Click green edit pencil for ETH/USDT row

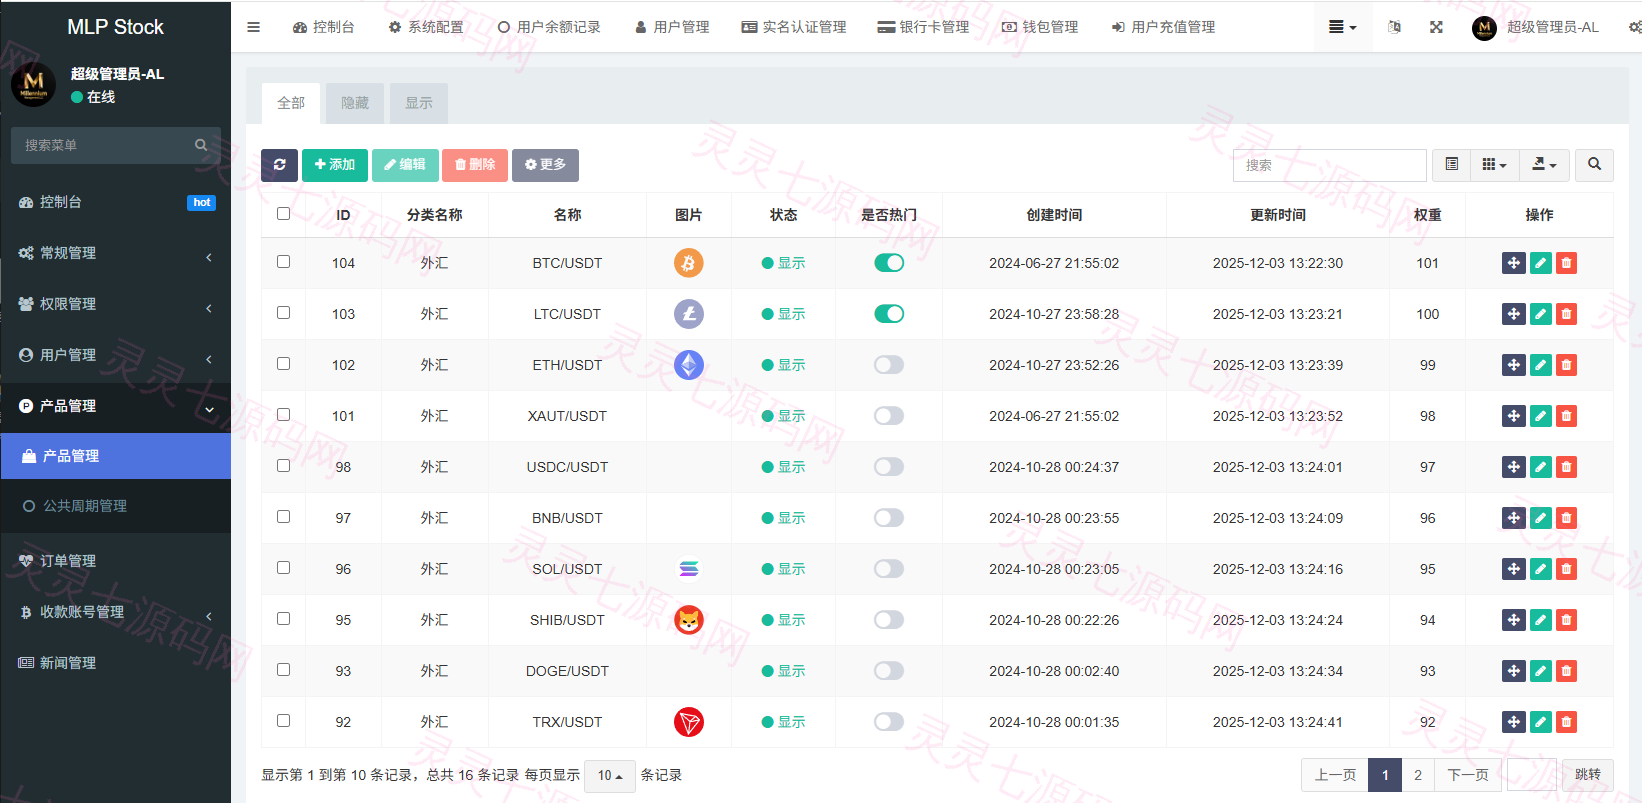pyautogui.click(x=1540, y=365)
